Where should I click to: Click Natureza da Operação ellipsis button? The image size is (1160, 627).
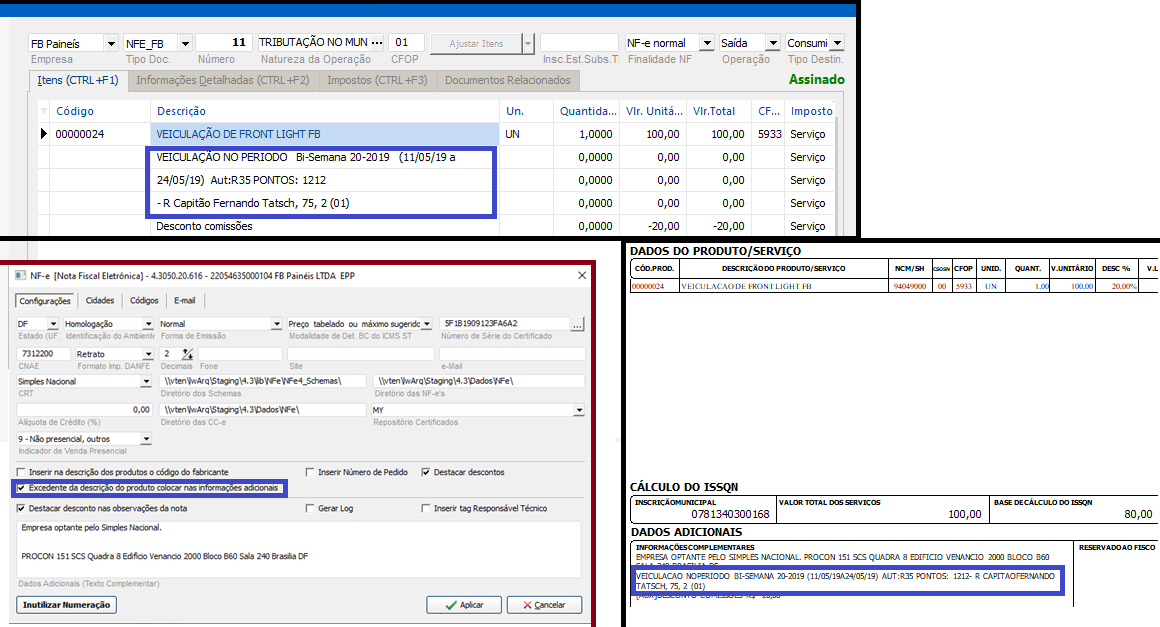[377, 43]
